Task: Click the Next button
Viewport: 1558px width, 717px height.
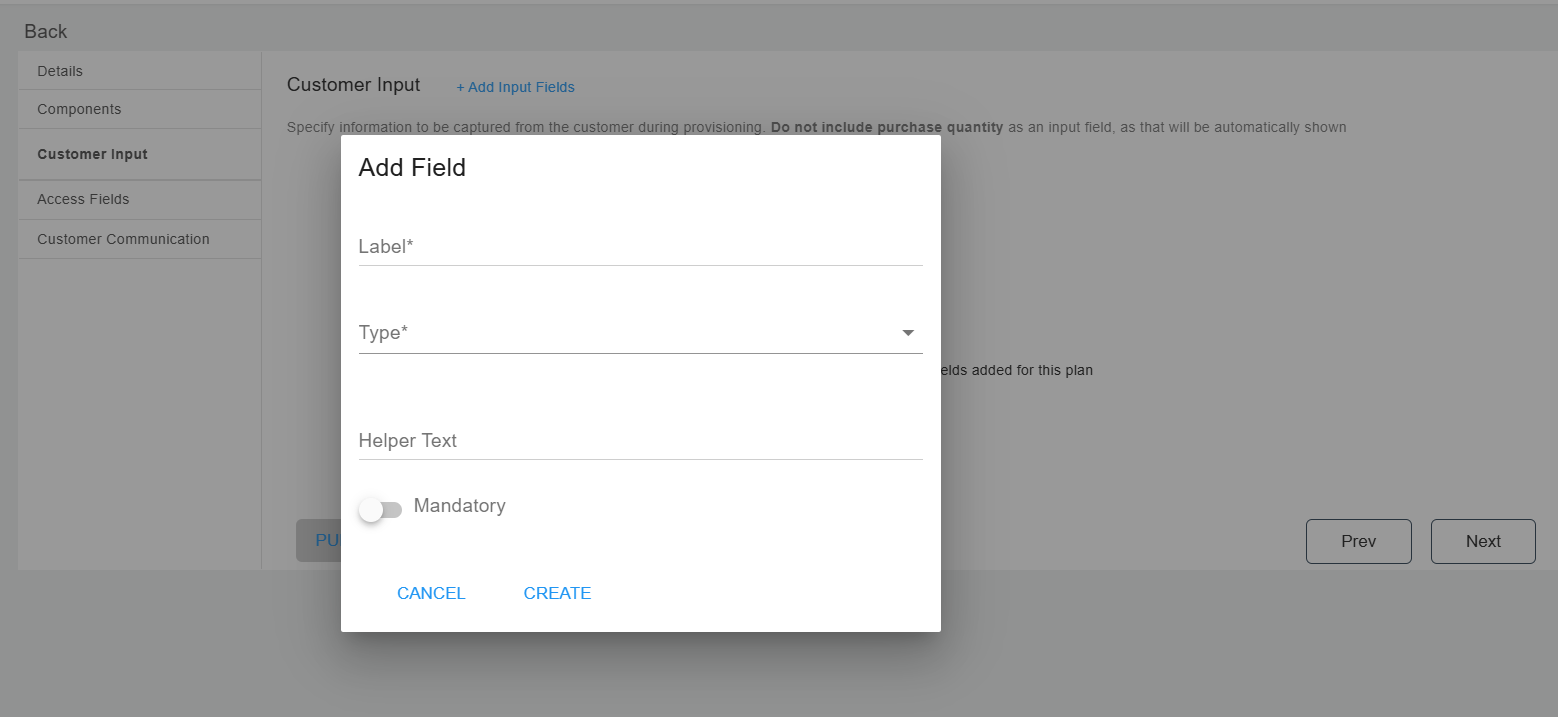Action: tap(1482, 541)
